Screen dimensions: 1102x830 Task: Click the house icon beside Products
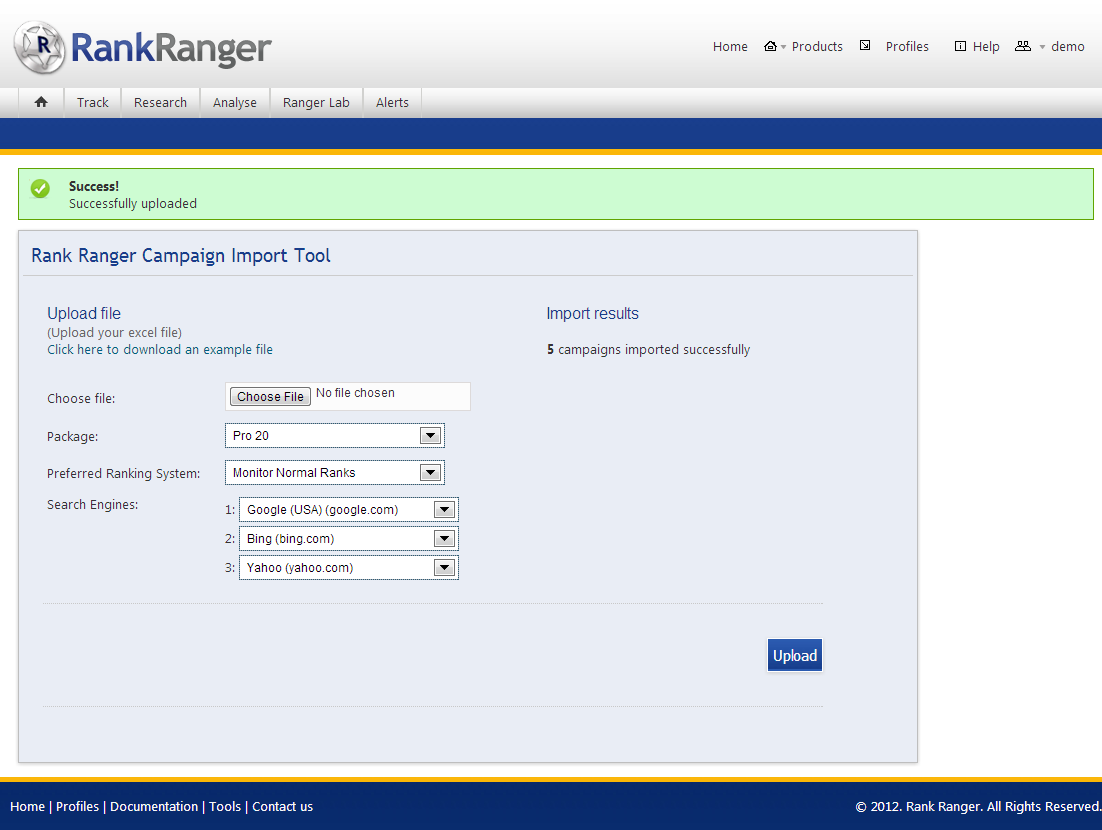(x=770, y=46)
